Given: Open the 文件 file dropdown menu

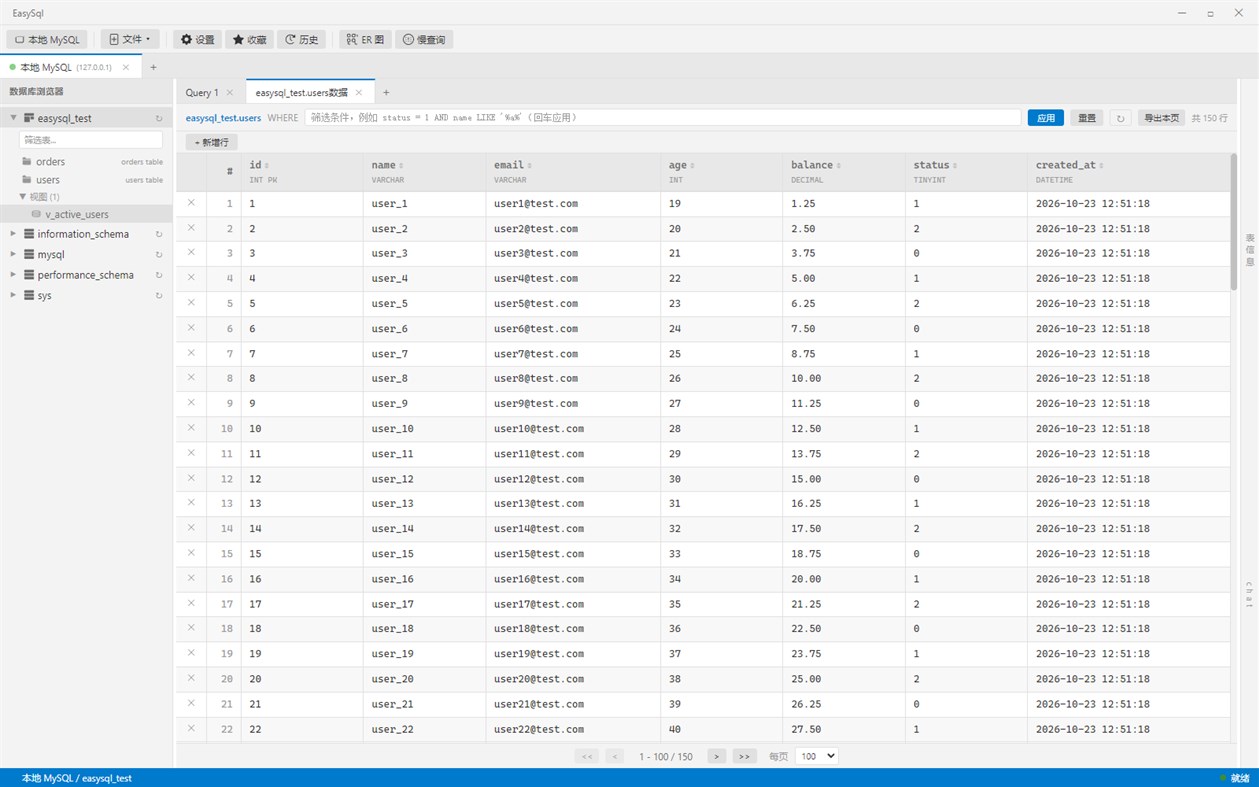Looking at the screenshot, I should pyautogui.click(x=130, y=40).
